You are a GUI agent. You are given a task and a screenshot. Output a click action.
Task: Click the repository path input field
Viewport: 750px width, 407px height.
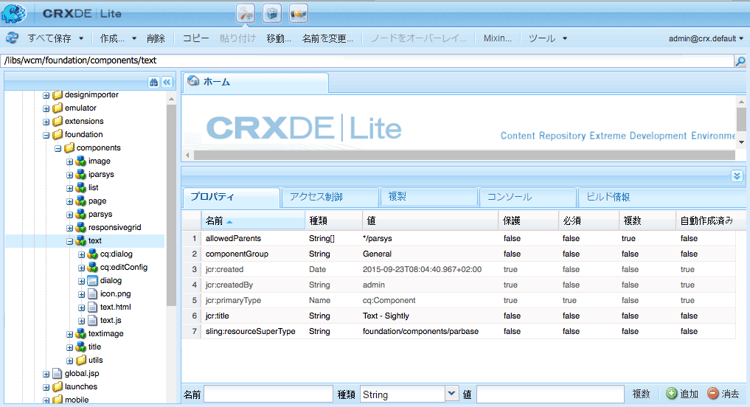367,61
